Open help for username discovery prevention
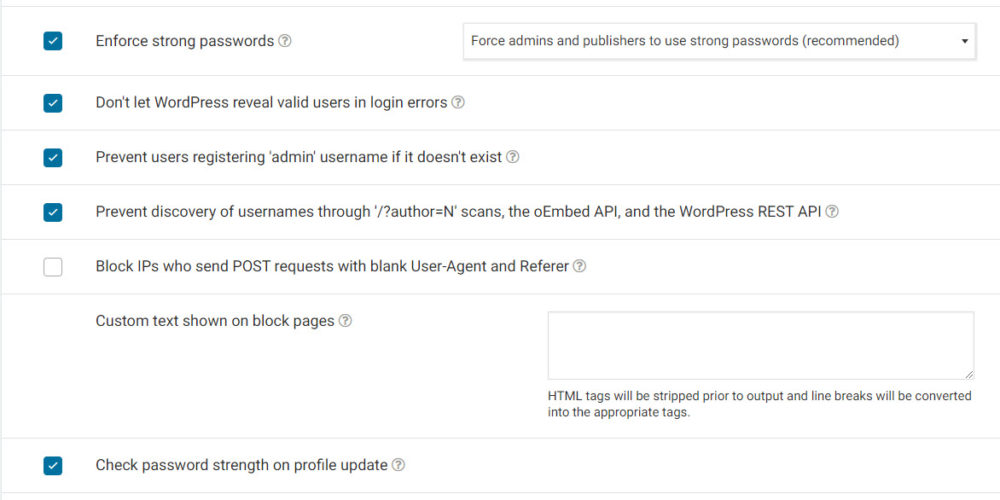The height and width of the screenshot is (500, 1000). click(x=832, y=212)
